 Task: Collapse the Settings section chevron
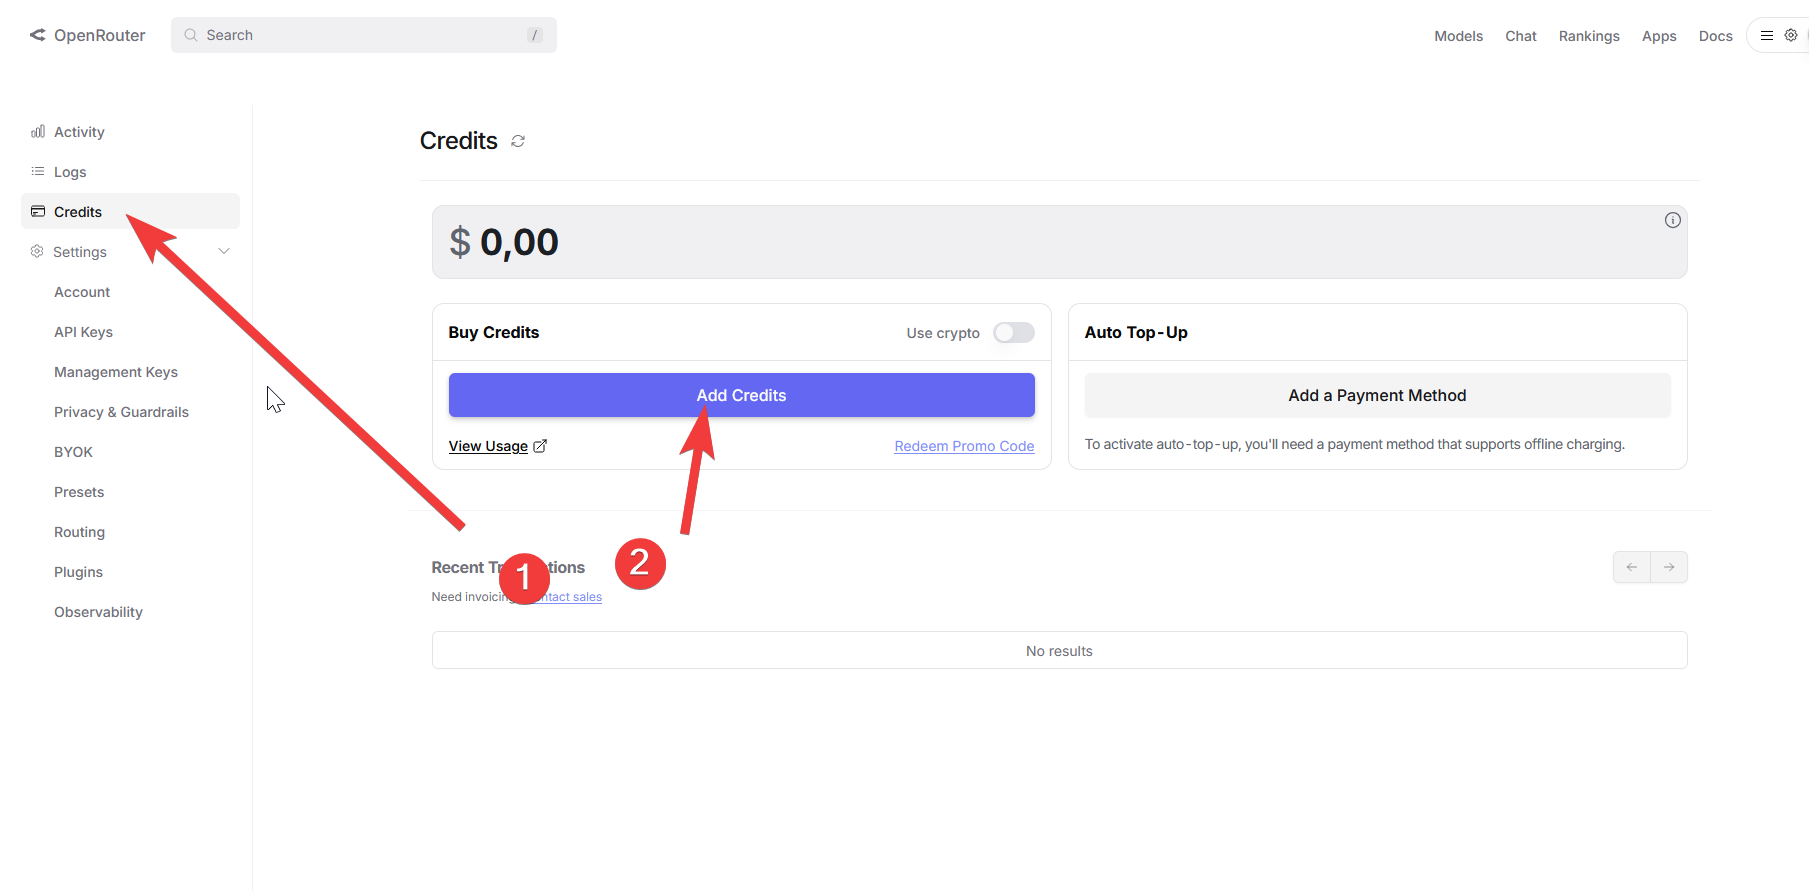[x=224, y=252]
